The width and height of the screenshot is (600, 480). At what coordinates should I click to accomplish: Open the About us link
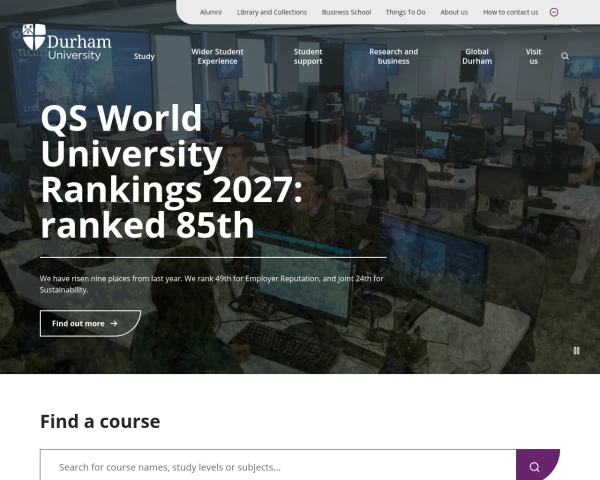click(x=454, y=12)
